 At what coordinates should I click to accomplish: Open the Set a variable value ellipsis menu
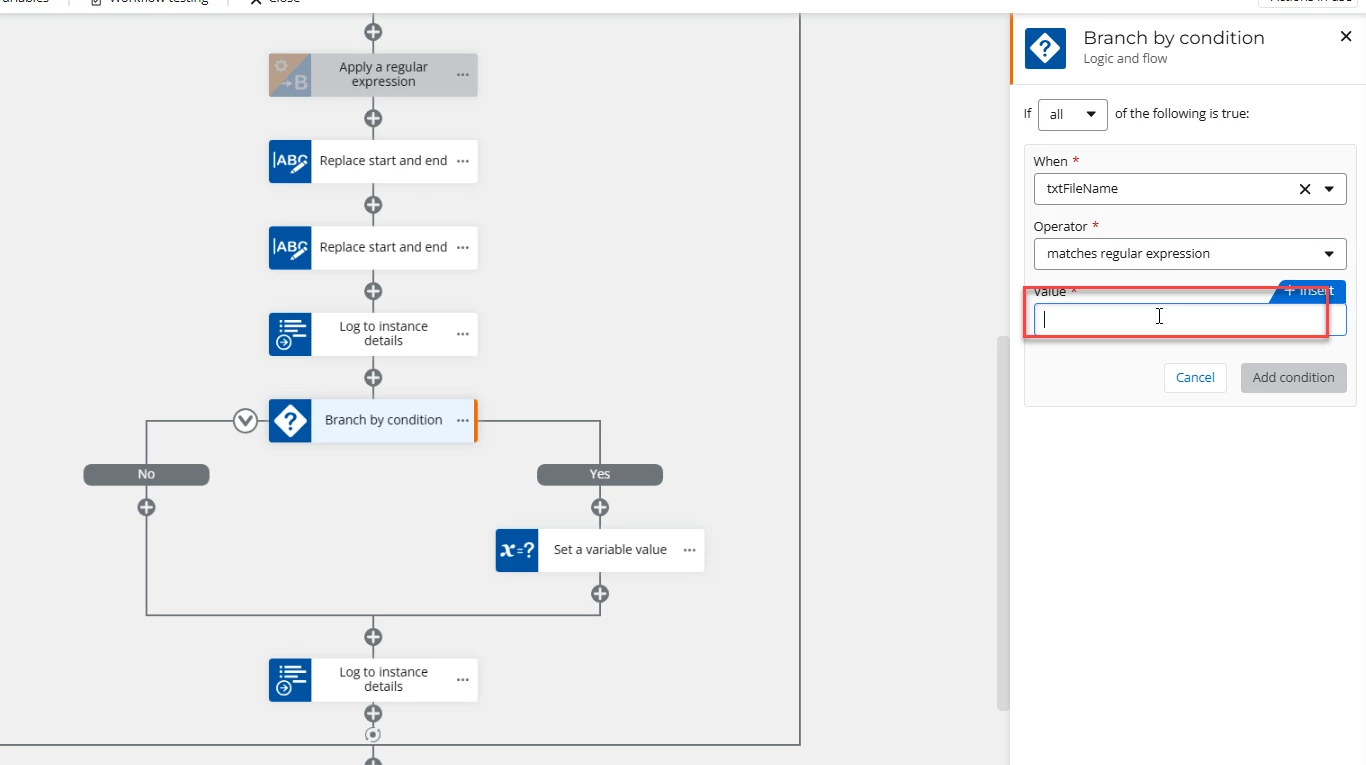(689, 550)
